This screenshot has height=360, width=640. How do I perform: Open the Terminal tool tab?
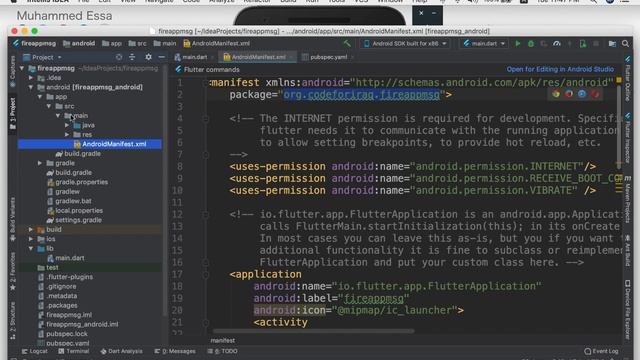73,351
